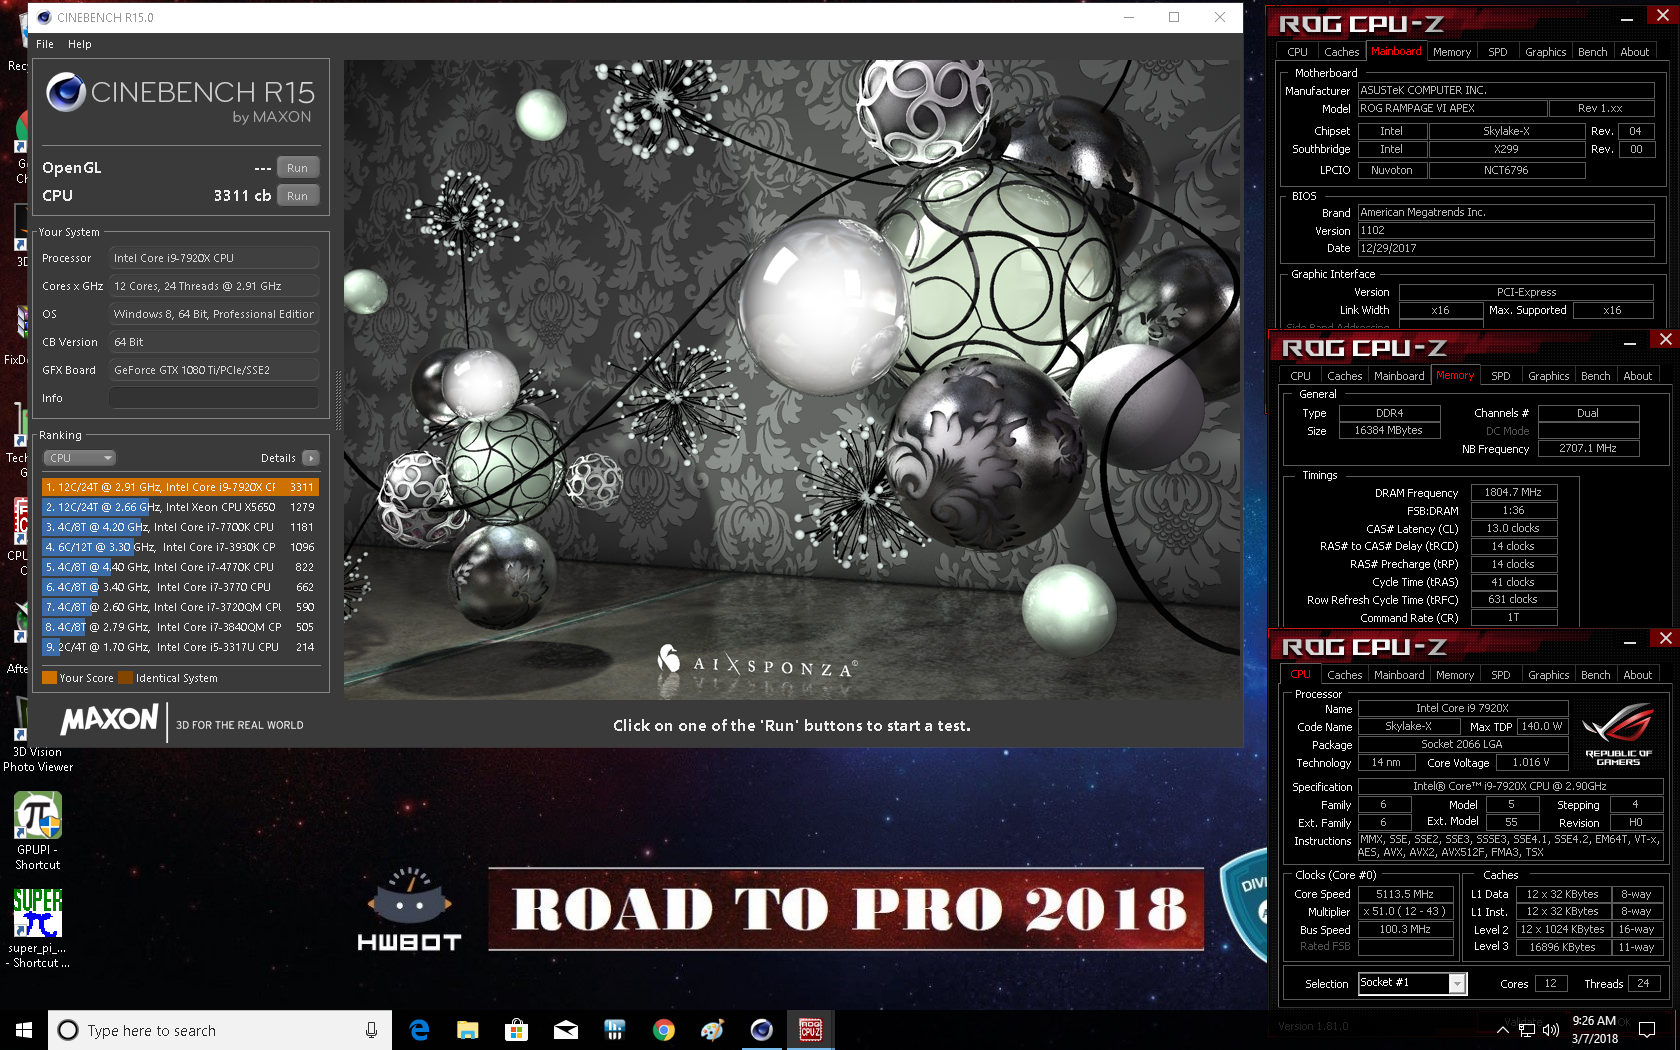Screen dimensions: 1680x1050
Task: Select ranking row Intel Core i9-7920X 3311
Action: [x=180, y=487]
